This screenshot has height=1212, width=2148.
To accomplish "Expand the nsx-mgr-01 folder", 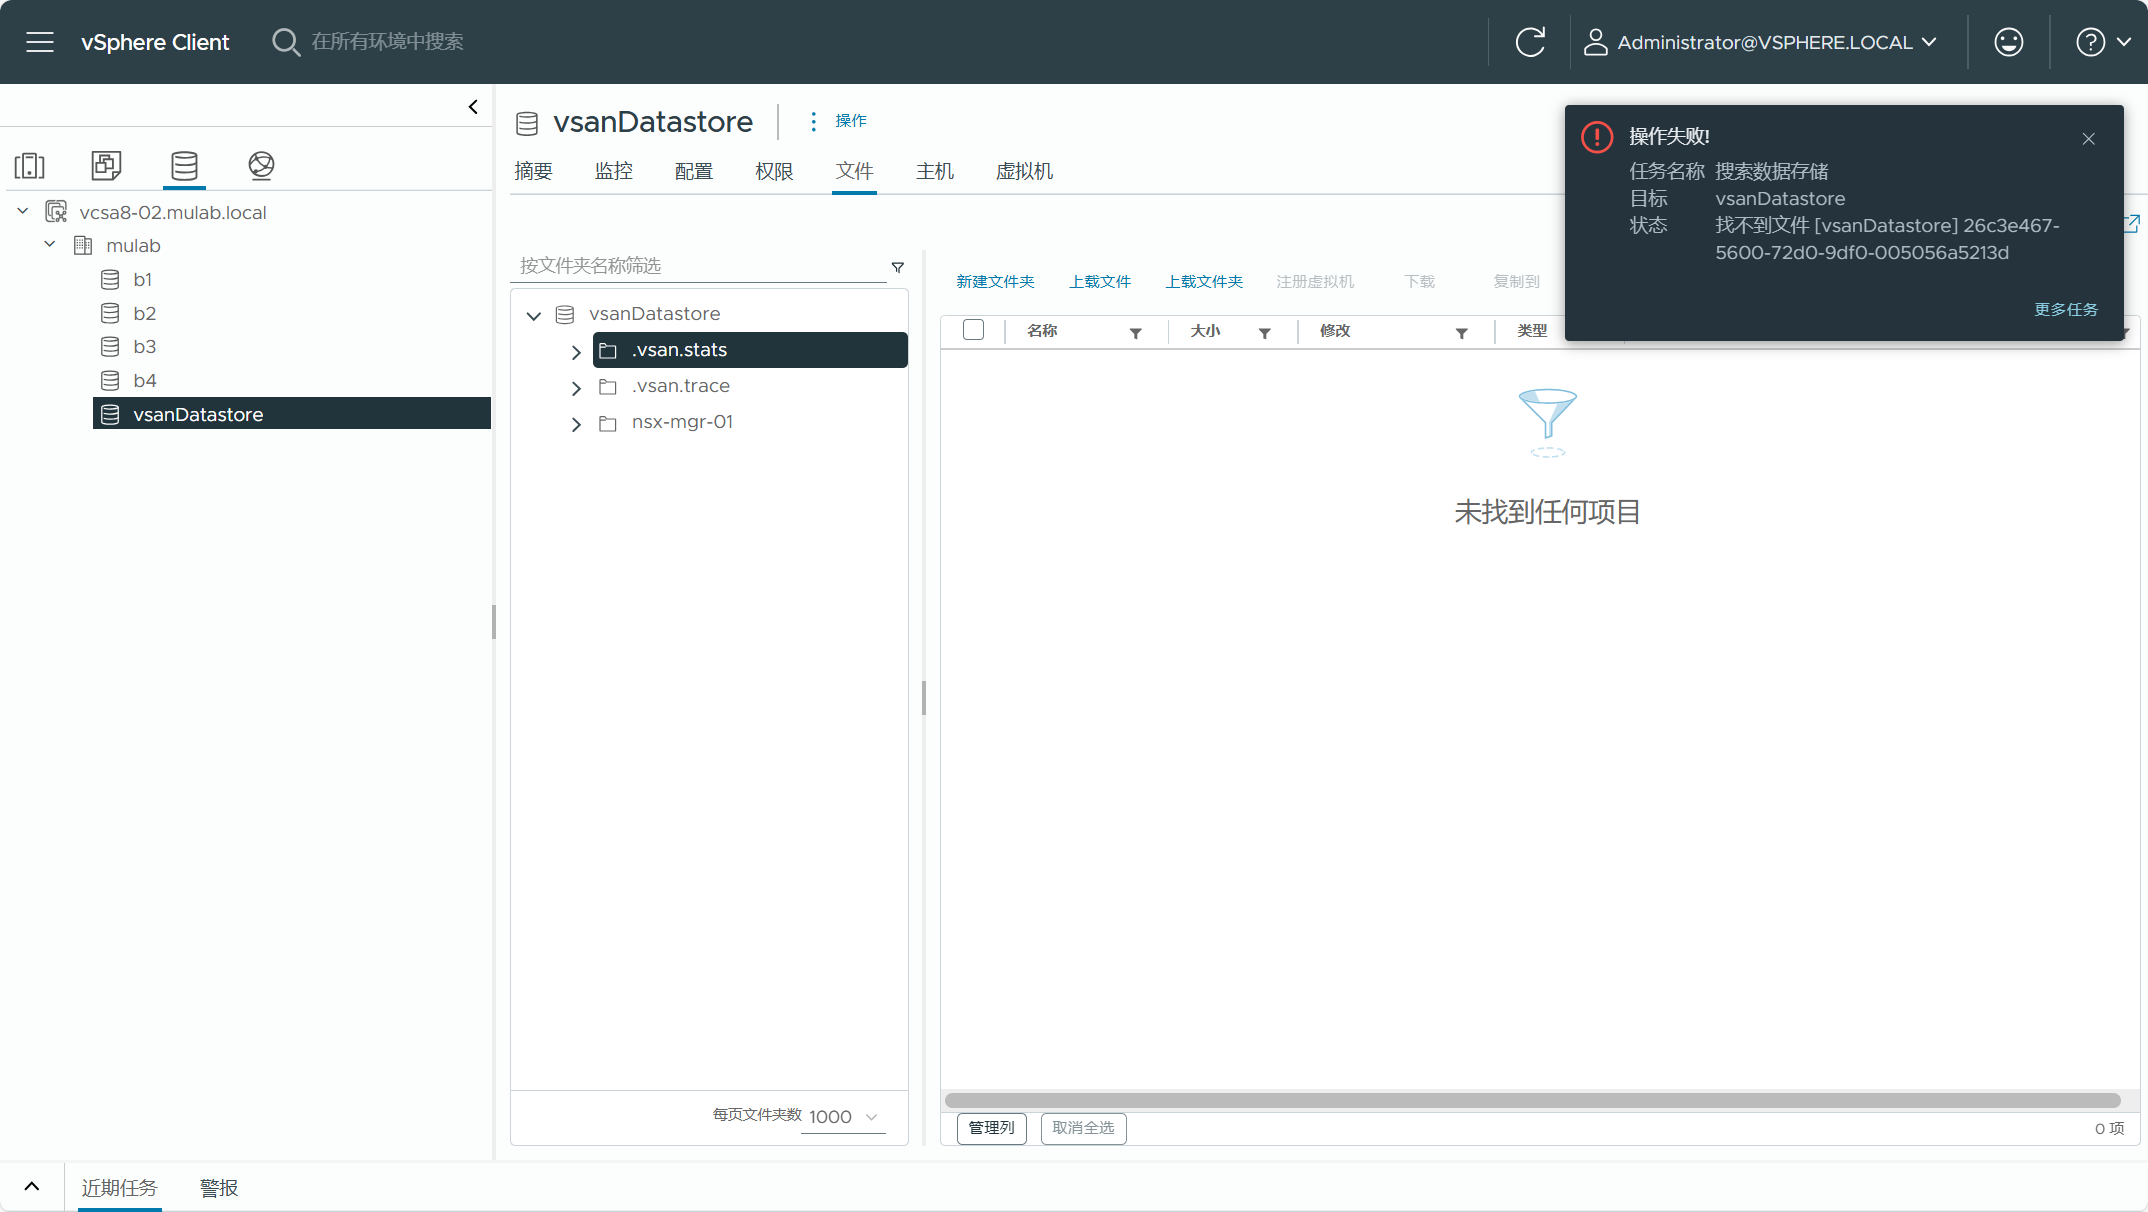I will click(x=576, y=423).
